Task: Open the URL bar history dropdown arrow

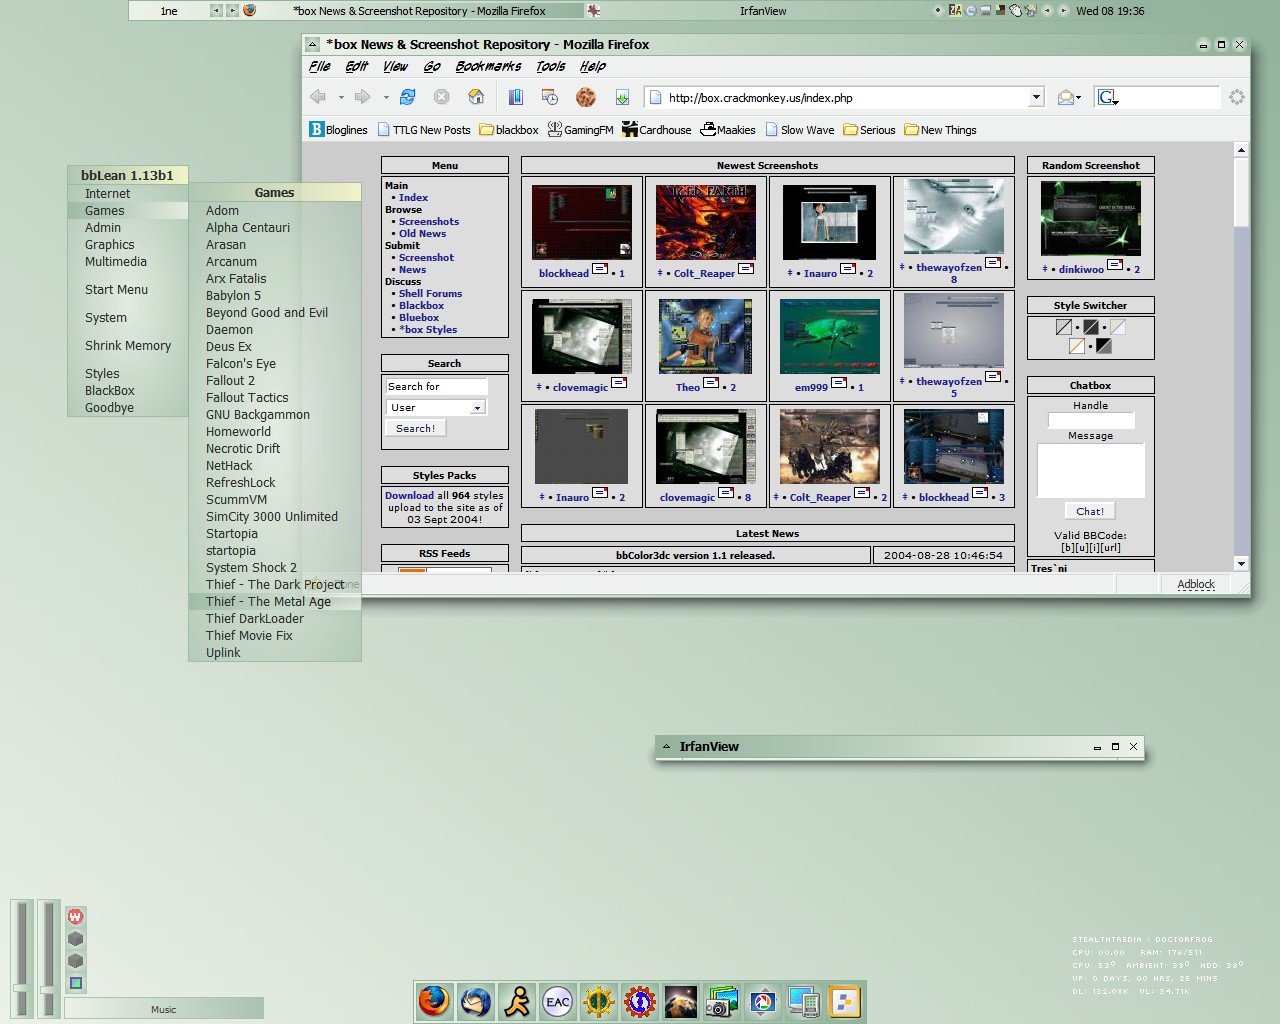Action: coord(1036,97)
